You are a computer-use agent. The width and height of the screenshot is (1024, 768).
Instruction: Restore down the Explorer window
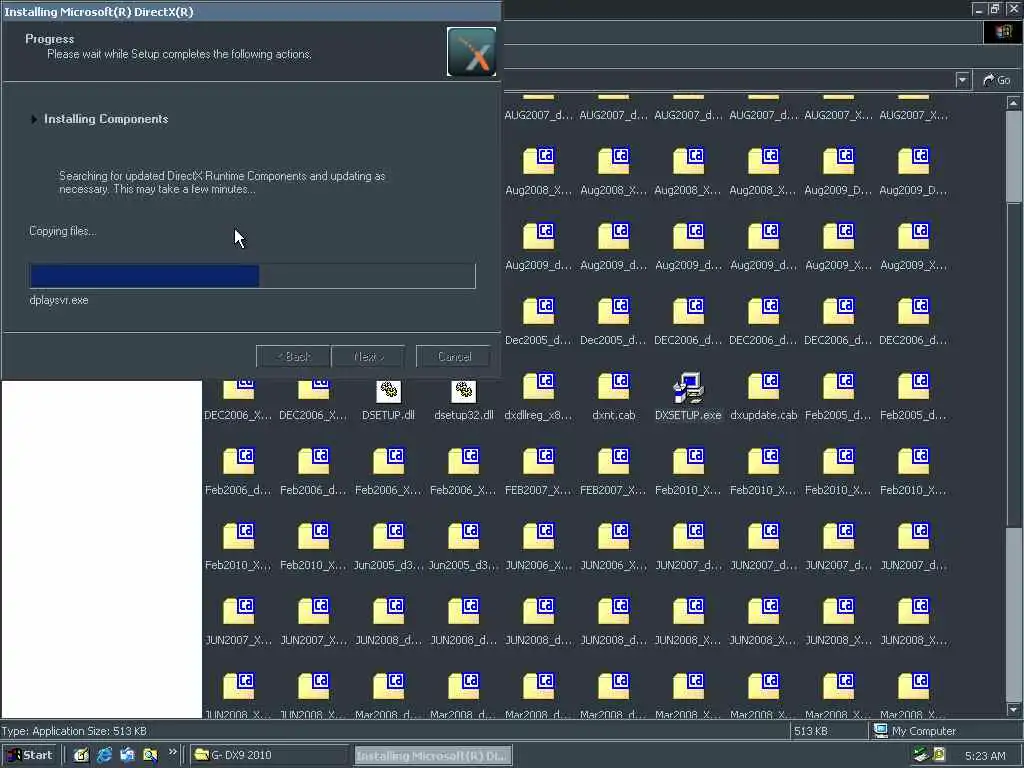pos(994,9)
